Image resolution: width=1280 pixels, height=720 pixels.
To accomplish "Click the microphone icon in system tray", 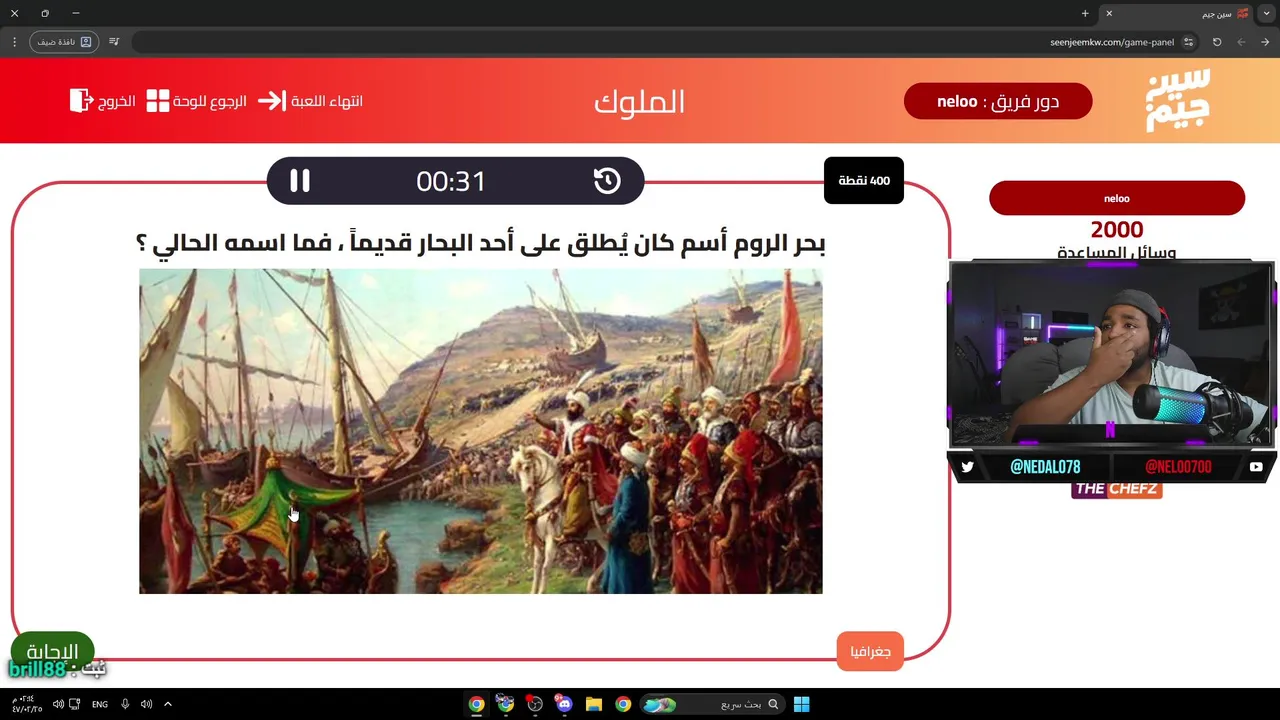I will click(125, 704).
